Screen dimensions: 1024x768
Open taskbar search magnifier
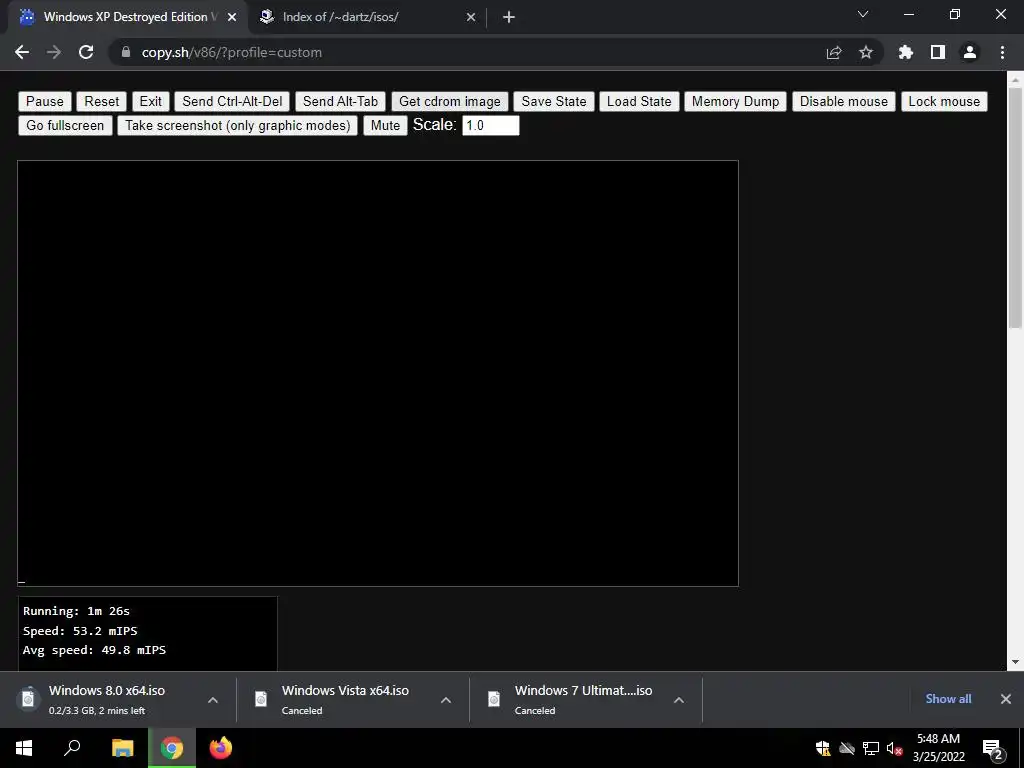pyautogui.click(x=72, y=748)
